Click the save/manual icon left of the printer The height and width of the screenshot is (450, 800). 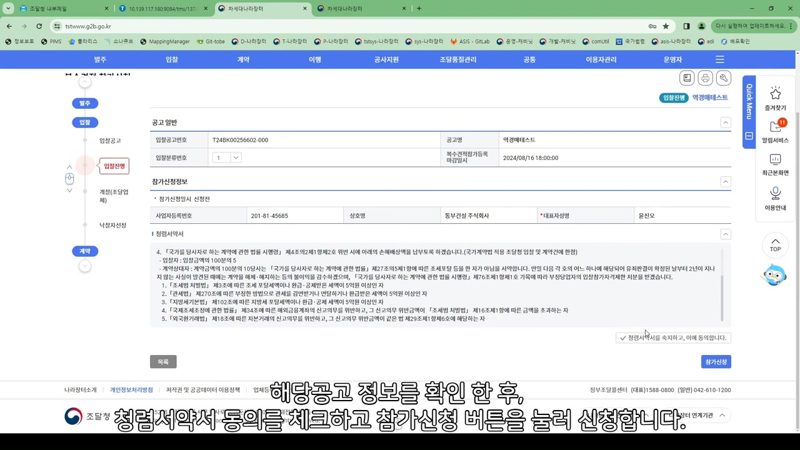tap(687, 78)
